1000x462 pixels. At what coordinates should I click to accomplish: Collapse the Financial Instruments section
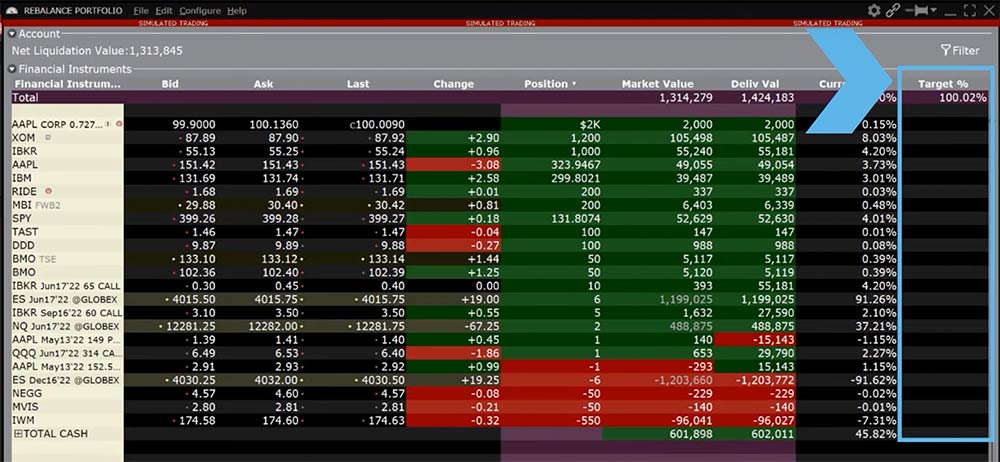[x=12, y=69]
